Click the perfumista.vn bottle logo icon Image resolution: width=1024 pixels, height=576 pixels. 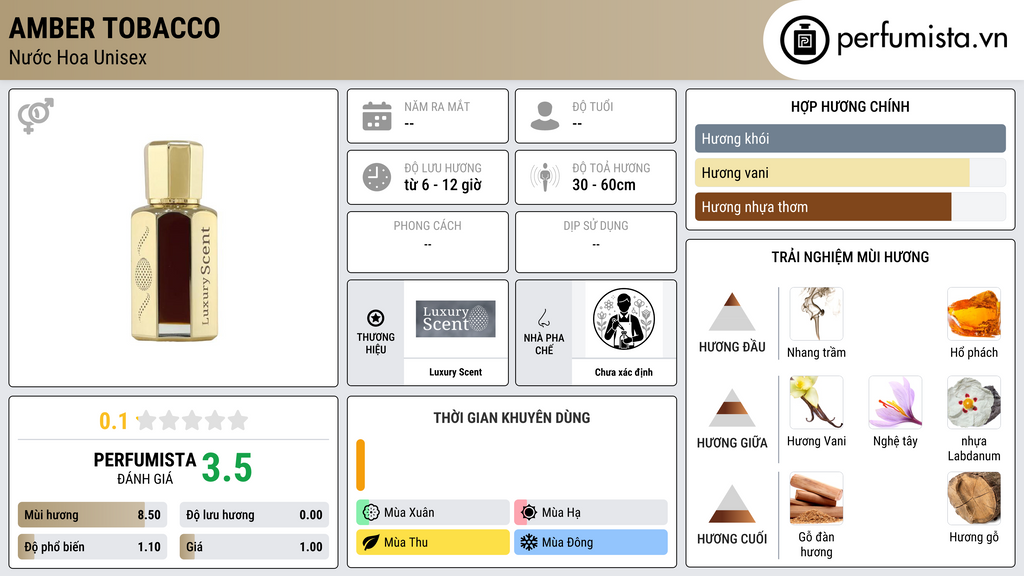804,40
